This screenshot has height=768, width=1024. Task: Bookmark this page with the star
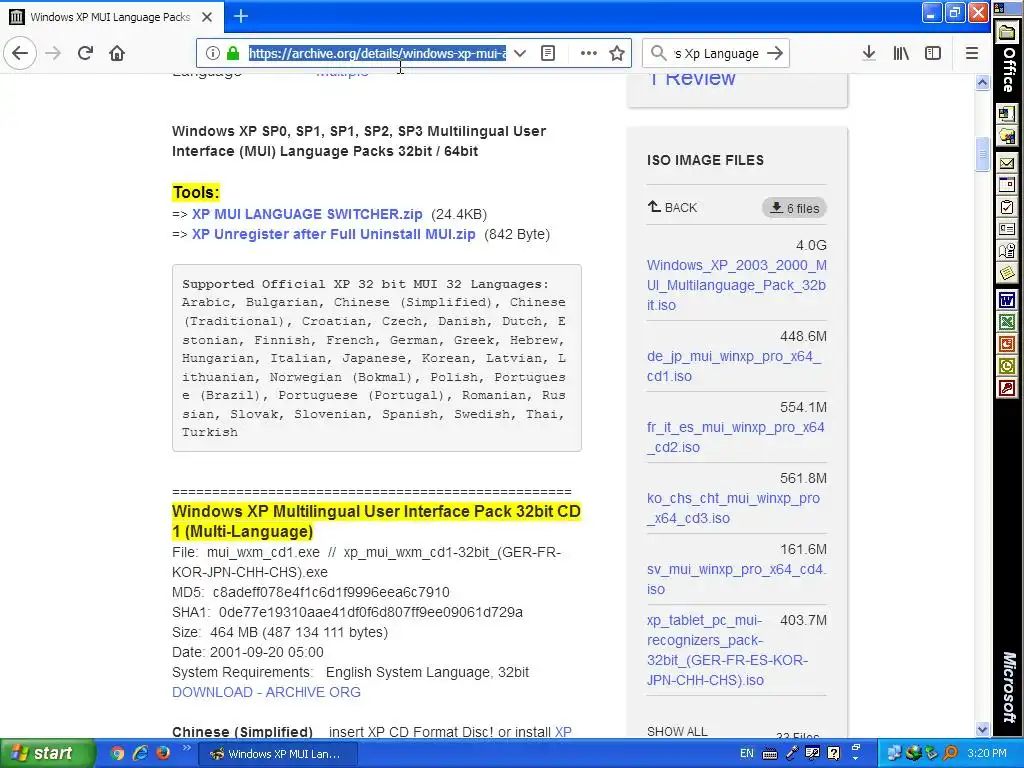click(x=617, y=53)
